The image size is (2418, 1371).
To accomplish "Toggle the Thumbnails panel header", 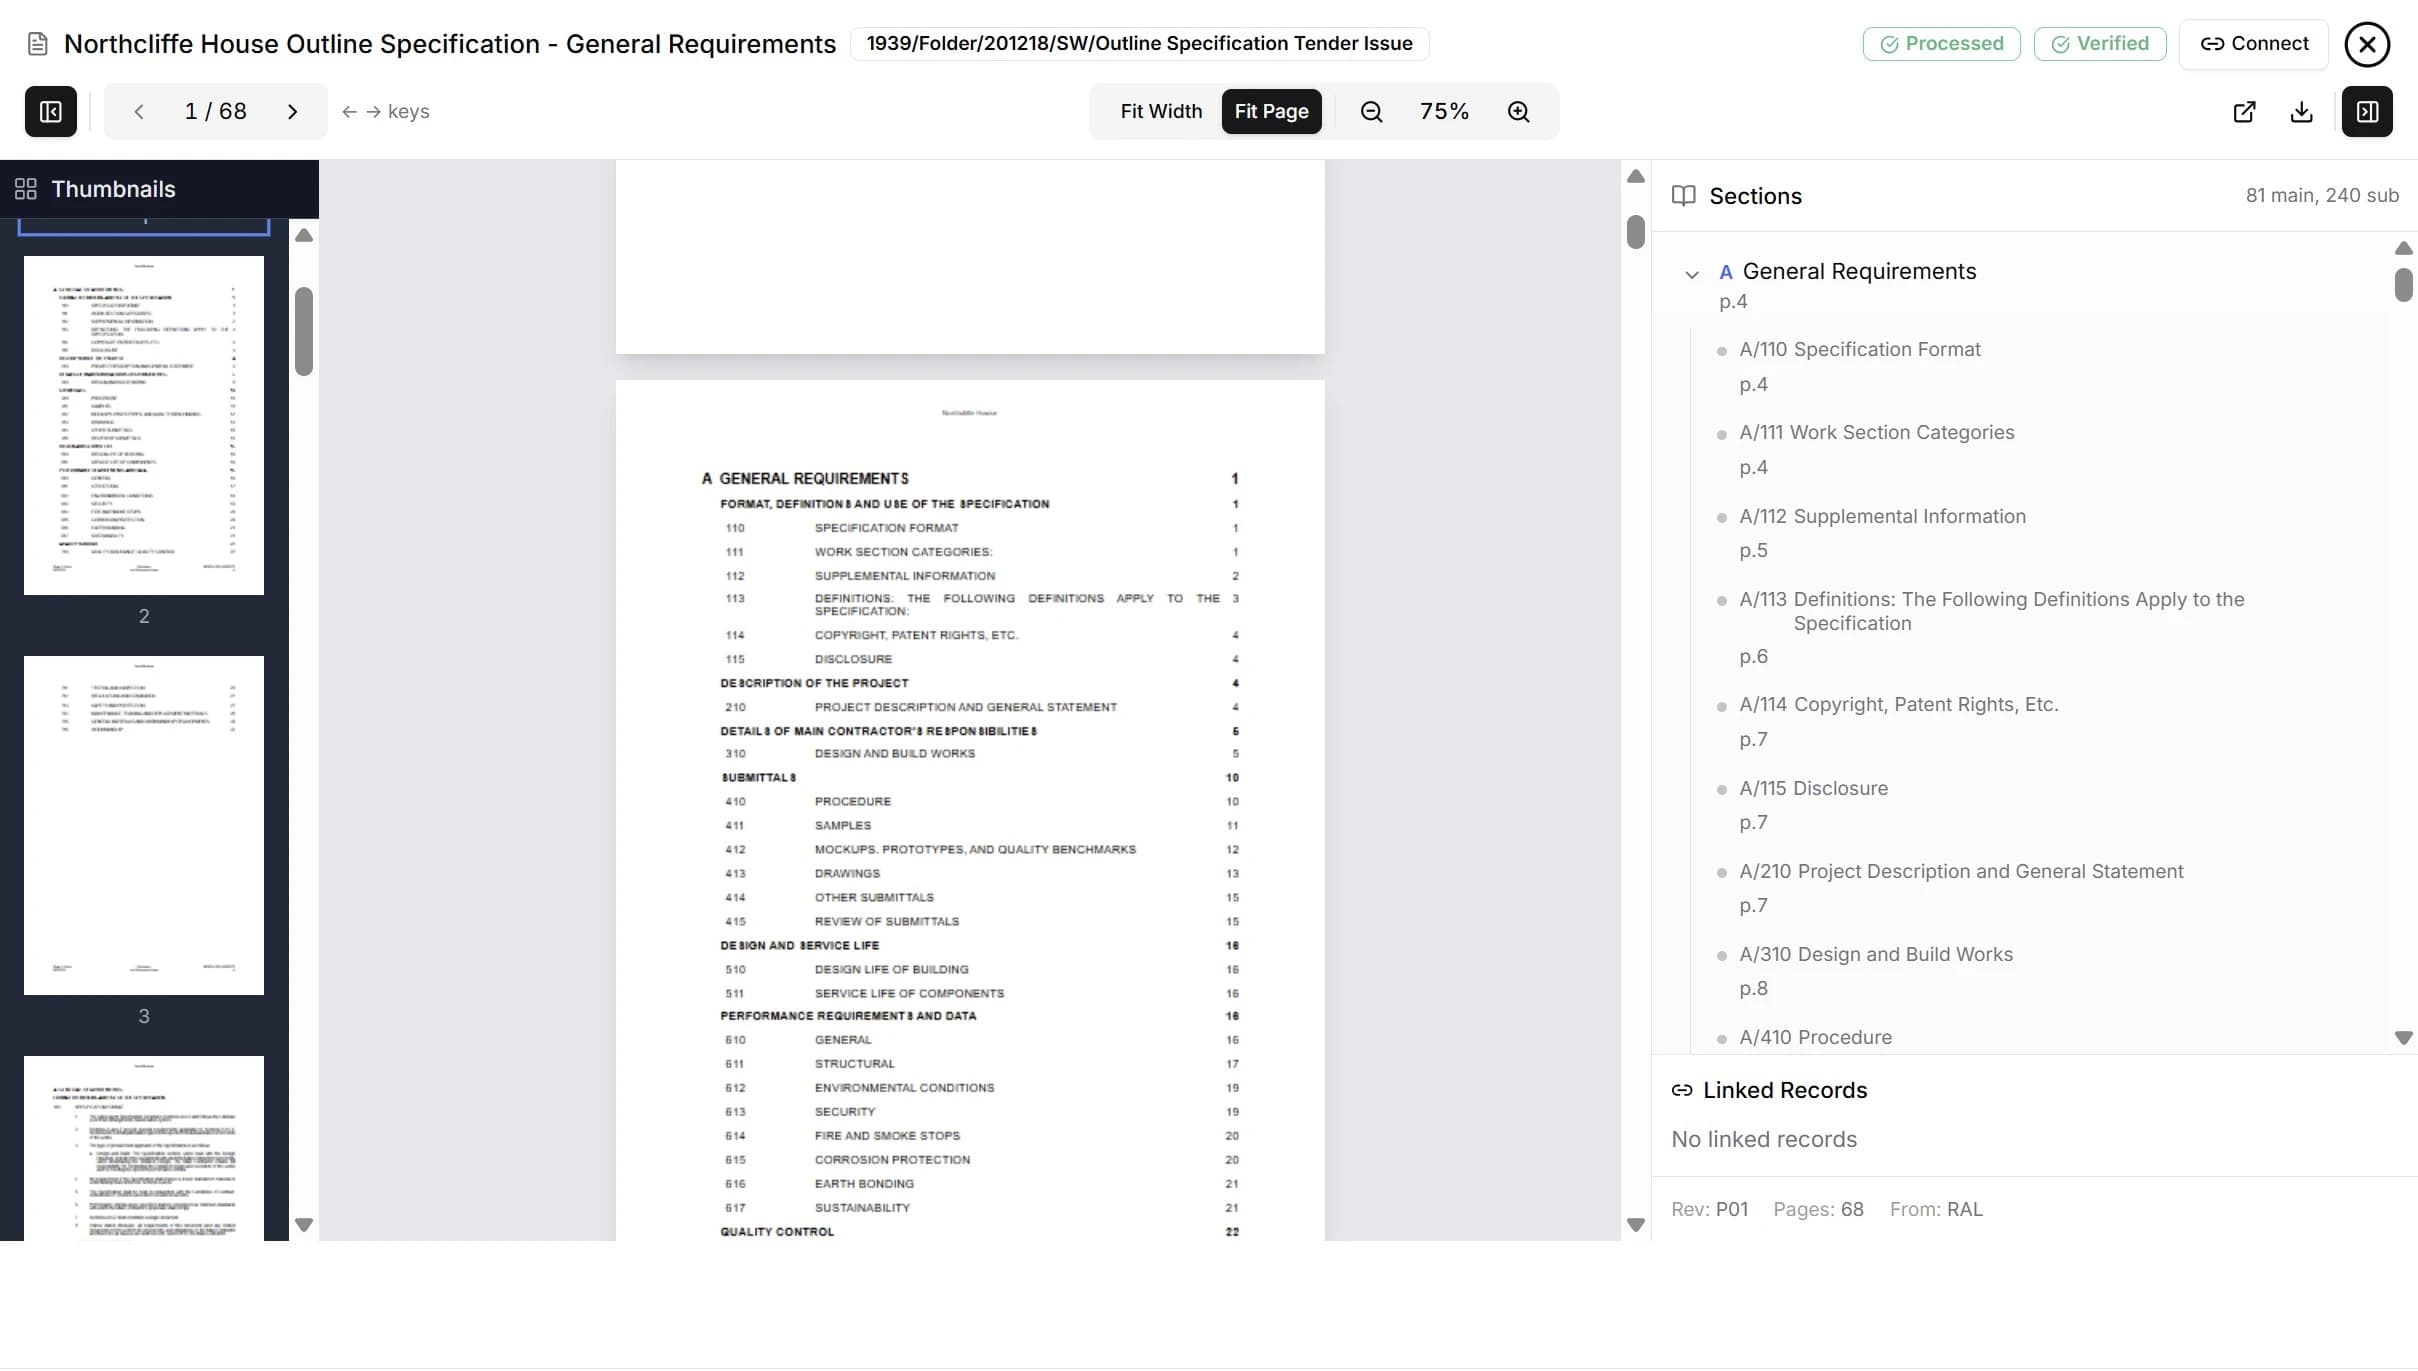I will (x=113, y=188).
